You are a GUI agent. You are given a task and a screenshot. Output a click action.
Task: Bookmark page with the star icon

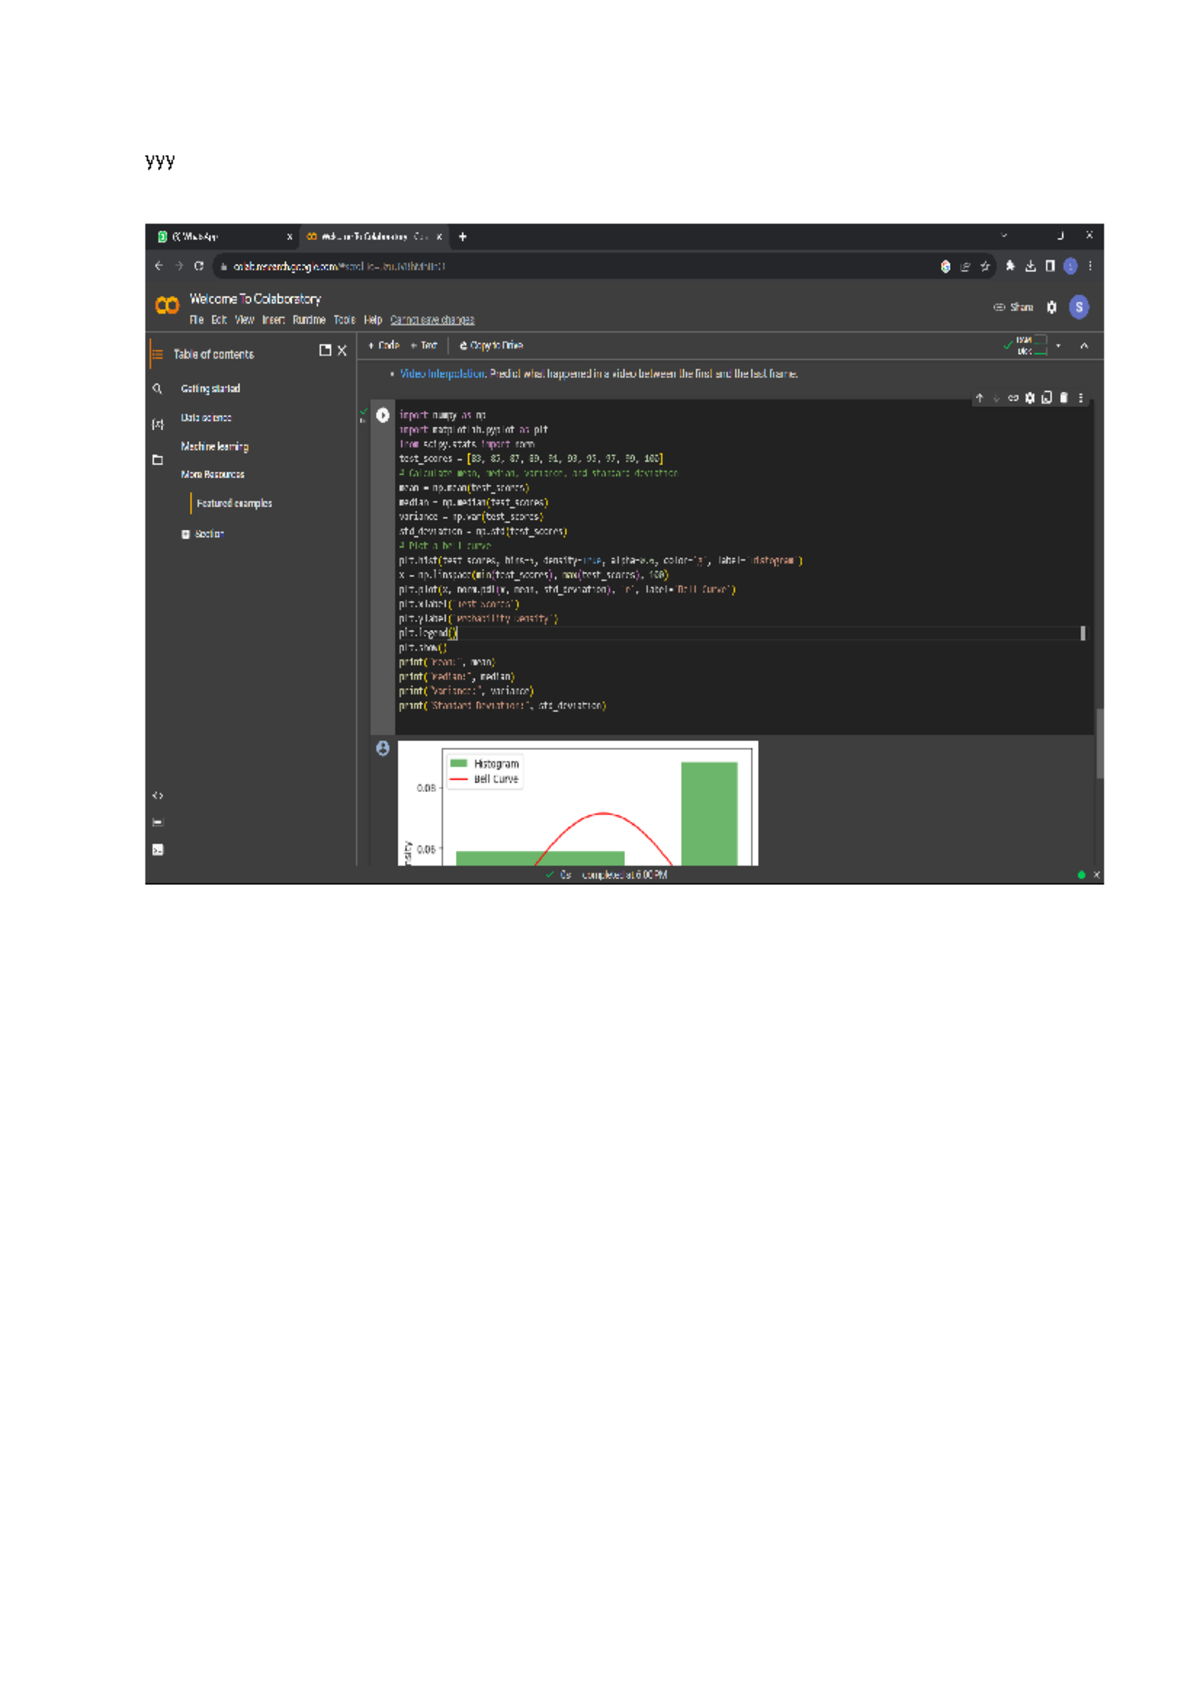coord(985,266)
